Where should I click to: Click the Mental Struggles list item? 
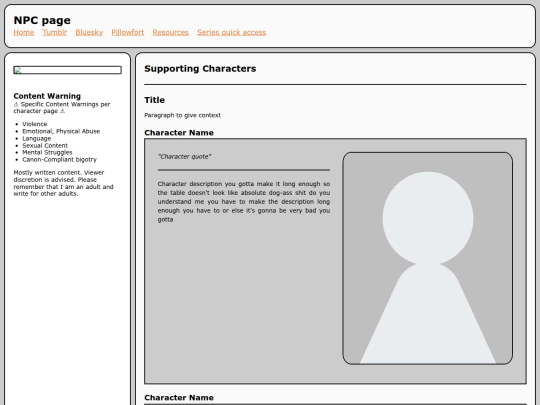[48, 152]
